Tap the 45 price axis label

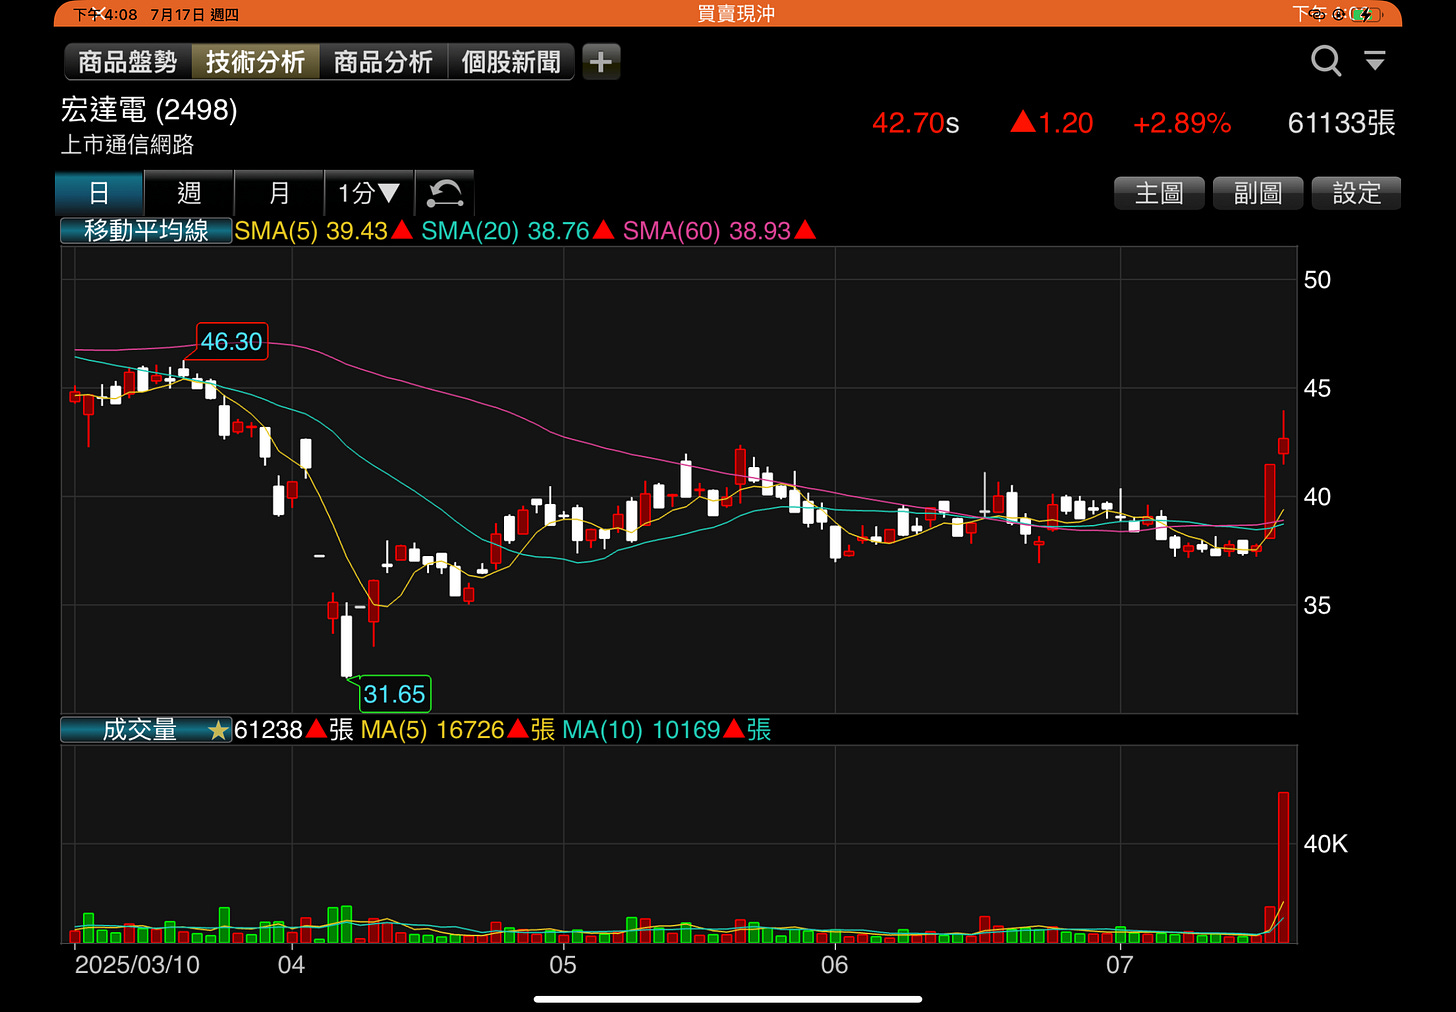point(1317,388)
